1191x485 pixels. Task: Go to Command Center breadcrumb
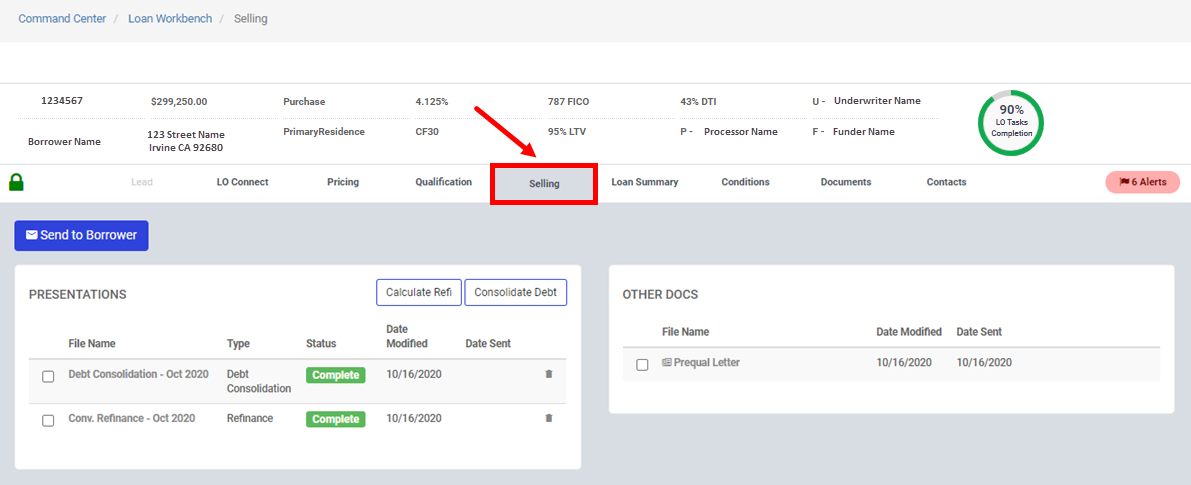coord(62,18)
